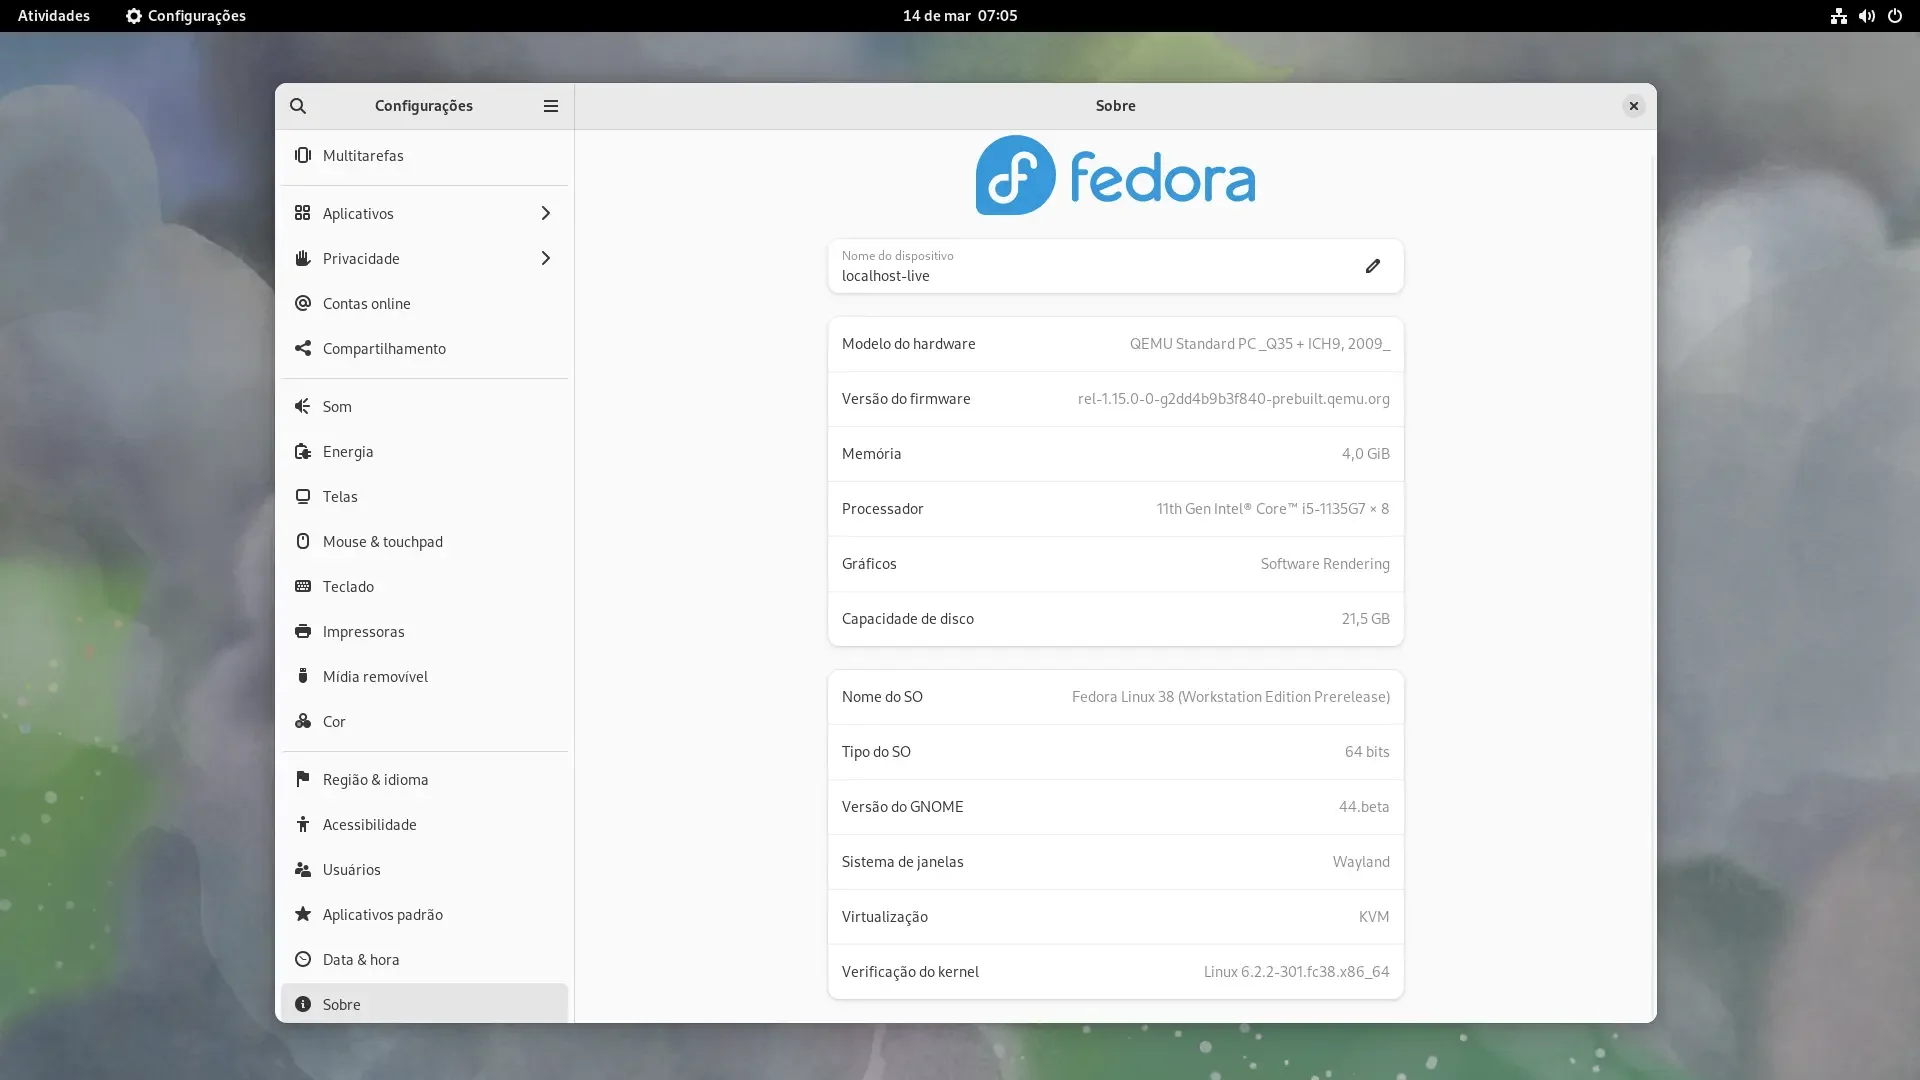
Task: Select Multitarefas in the sidebar
Action: tap(424, 155)
